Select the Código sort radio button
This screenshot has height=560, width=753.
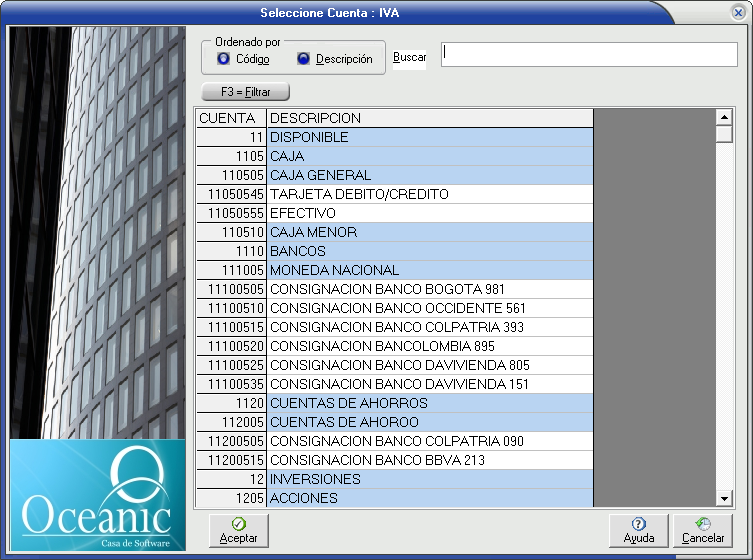click(223, 59)
